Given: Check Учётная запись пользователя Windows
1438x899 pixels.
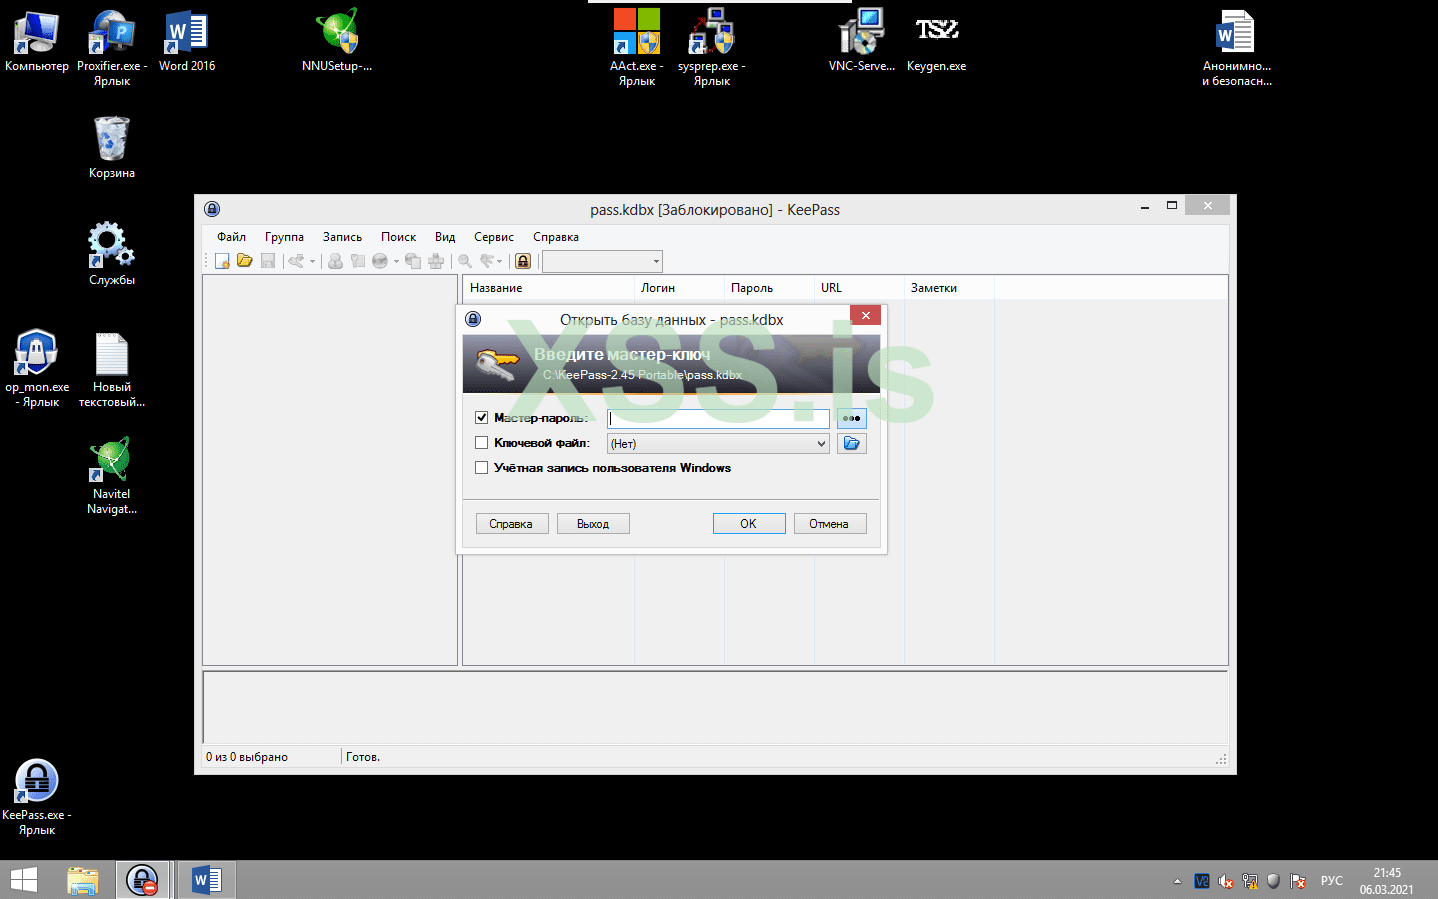Looking at the screenshot, I should 482,467.
